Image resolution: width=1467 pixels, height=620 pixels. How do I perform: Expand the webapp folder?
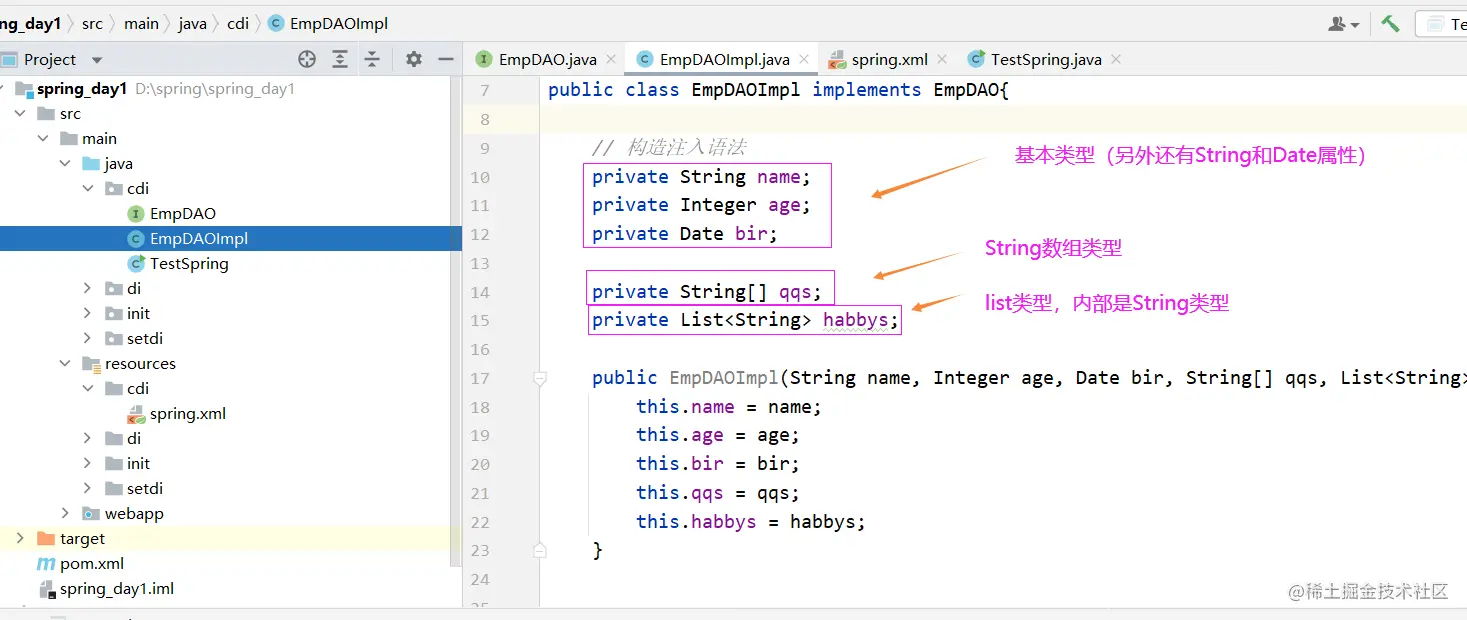[x=65, y=514]
